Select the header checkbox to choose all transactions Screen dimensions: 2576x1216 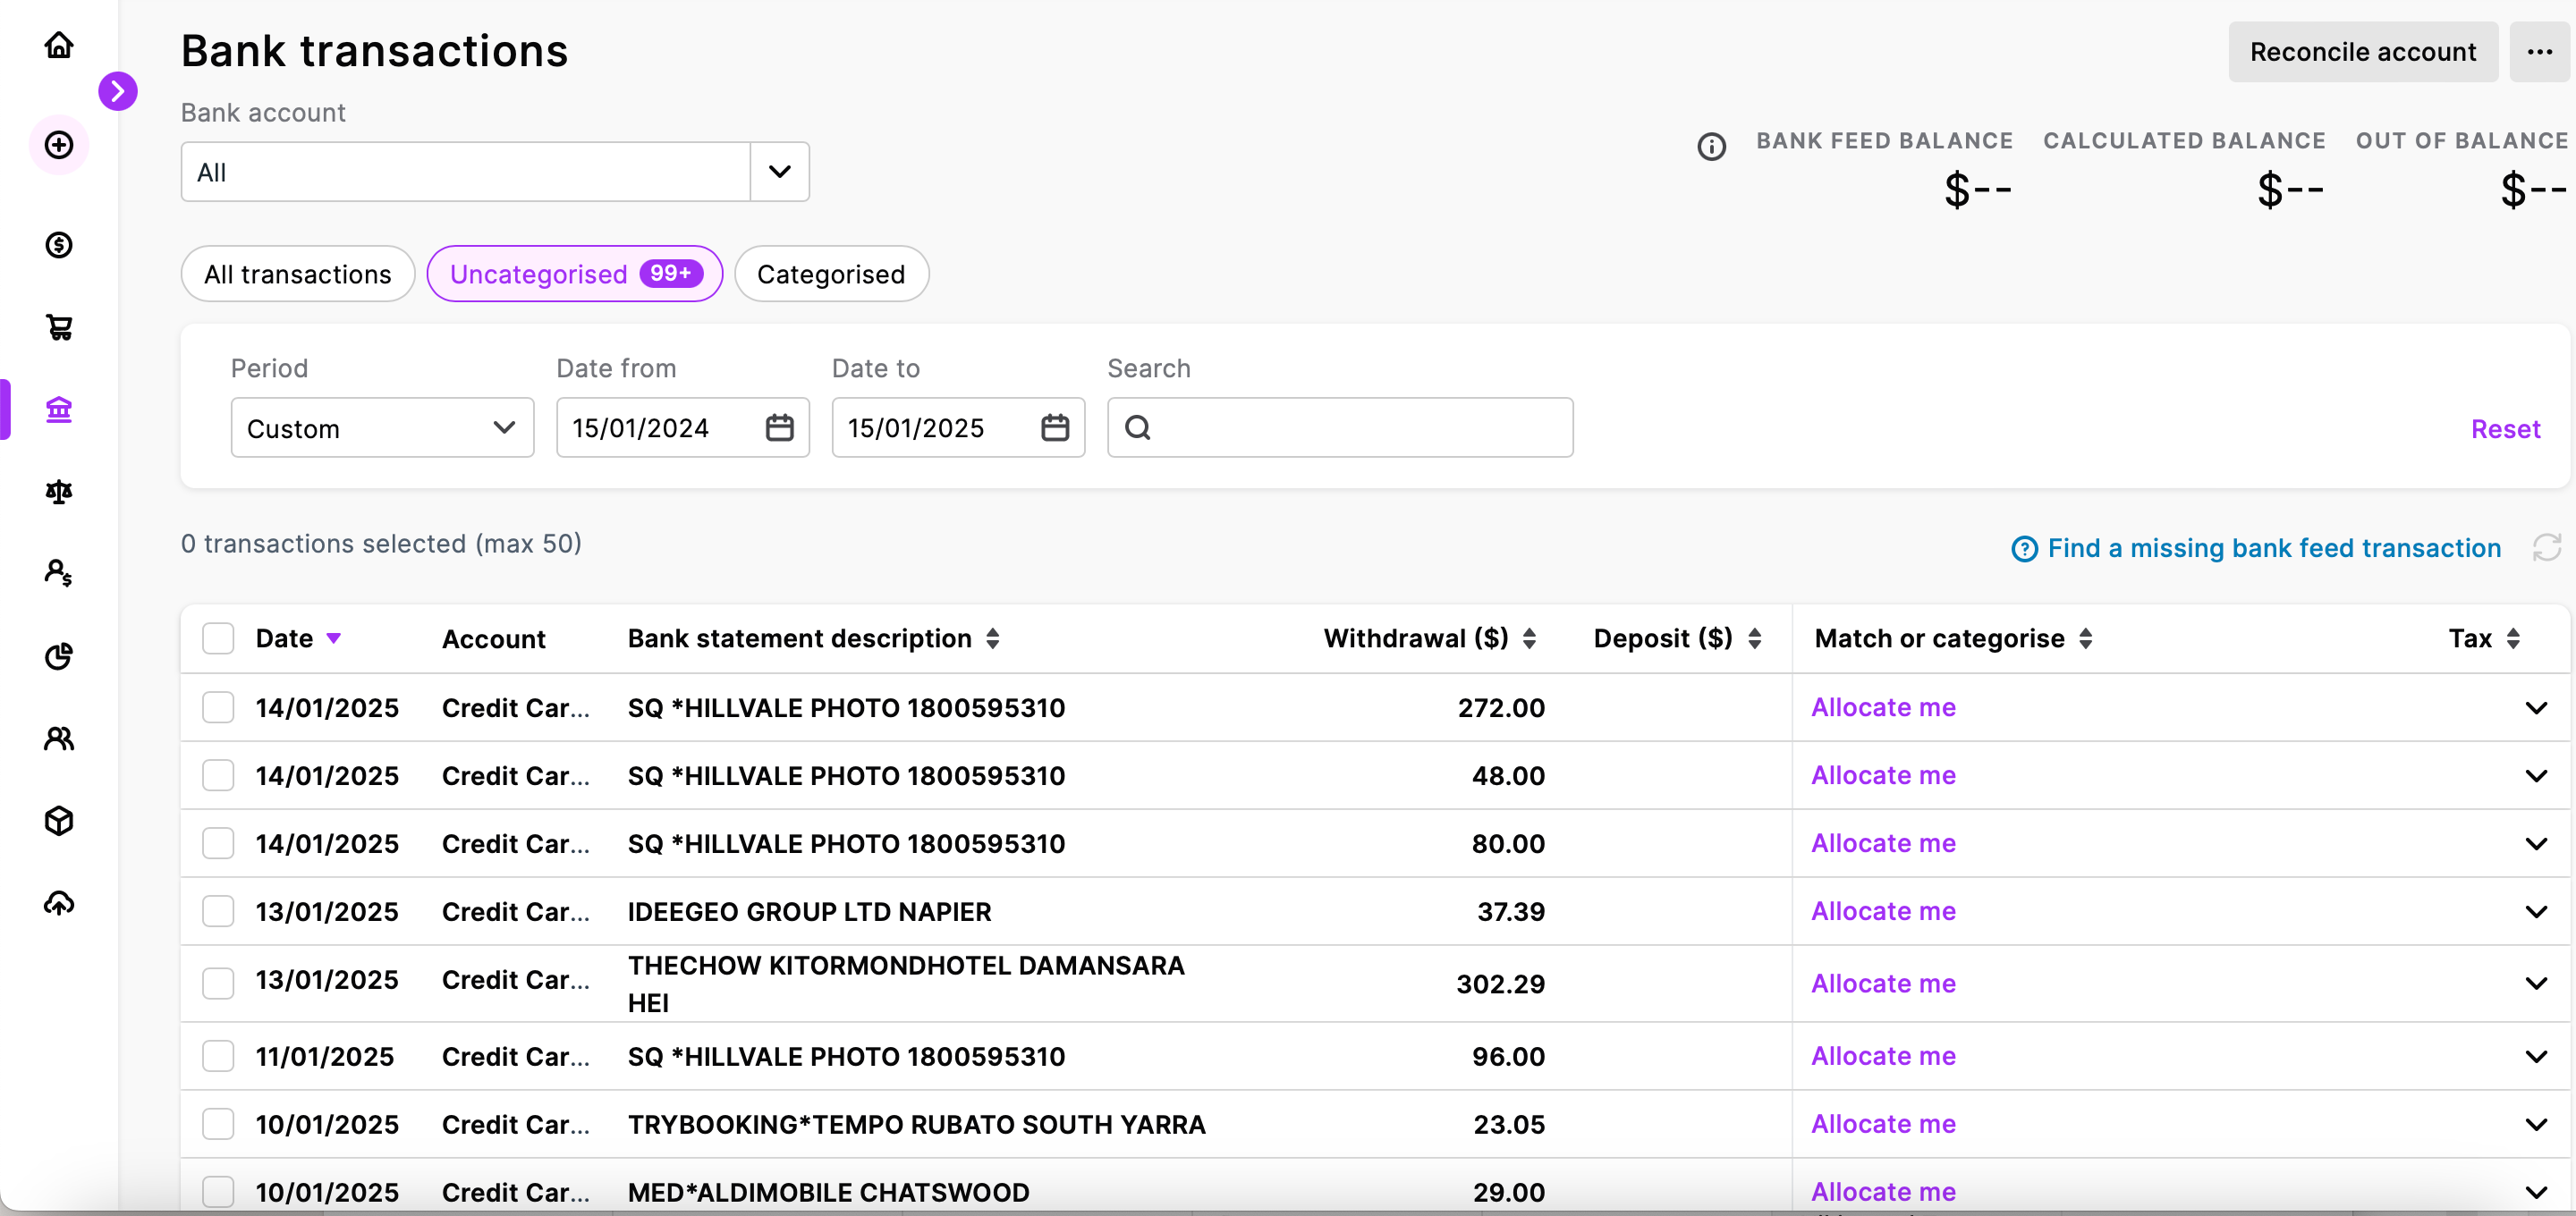[218, 637]
